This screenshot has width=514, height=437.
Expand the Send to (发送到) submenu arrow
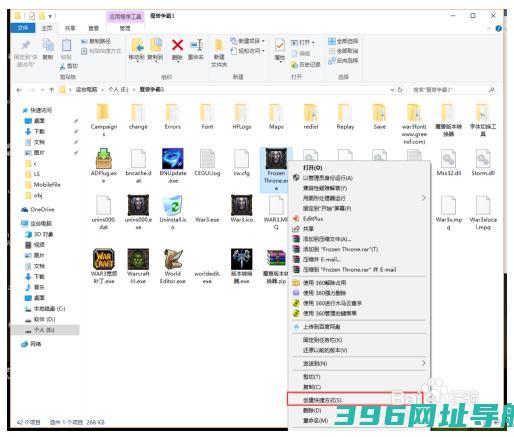click(x=423, y=363)
